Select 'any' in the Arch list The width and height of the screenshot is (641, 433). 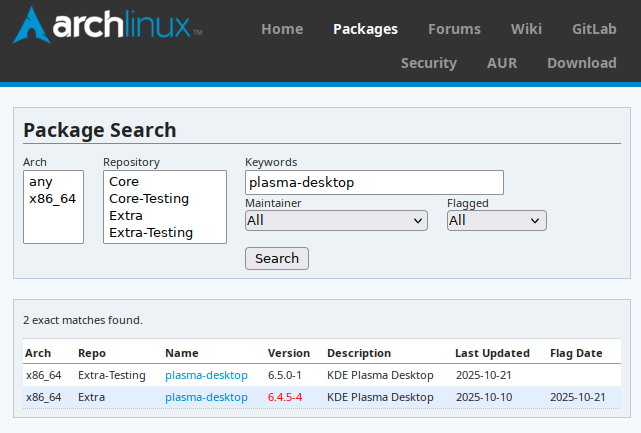pos(41,182)
